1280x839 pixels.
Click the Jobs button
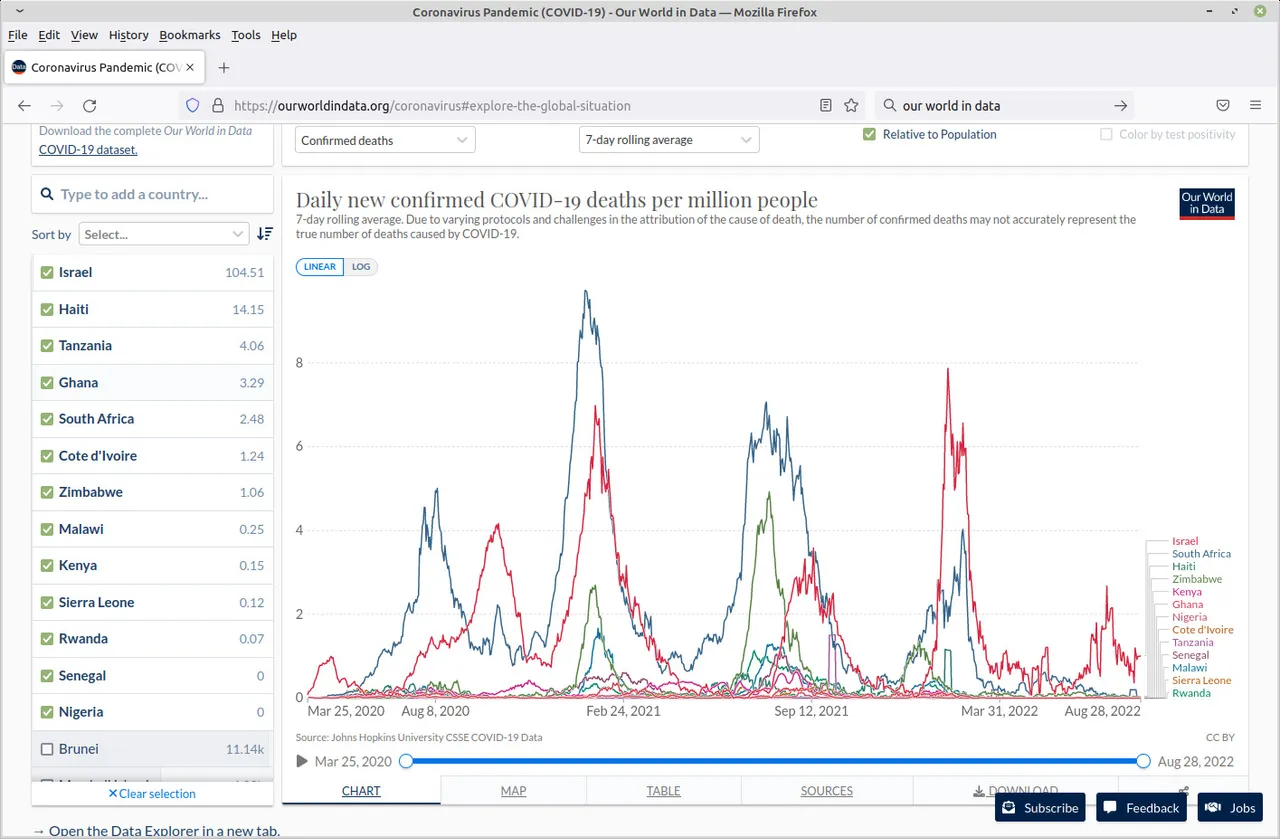point(1230,807)
